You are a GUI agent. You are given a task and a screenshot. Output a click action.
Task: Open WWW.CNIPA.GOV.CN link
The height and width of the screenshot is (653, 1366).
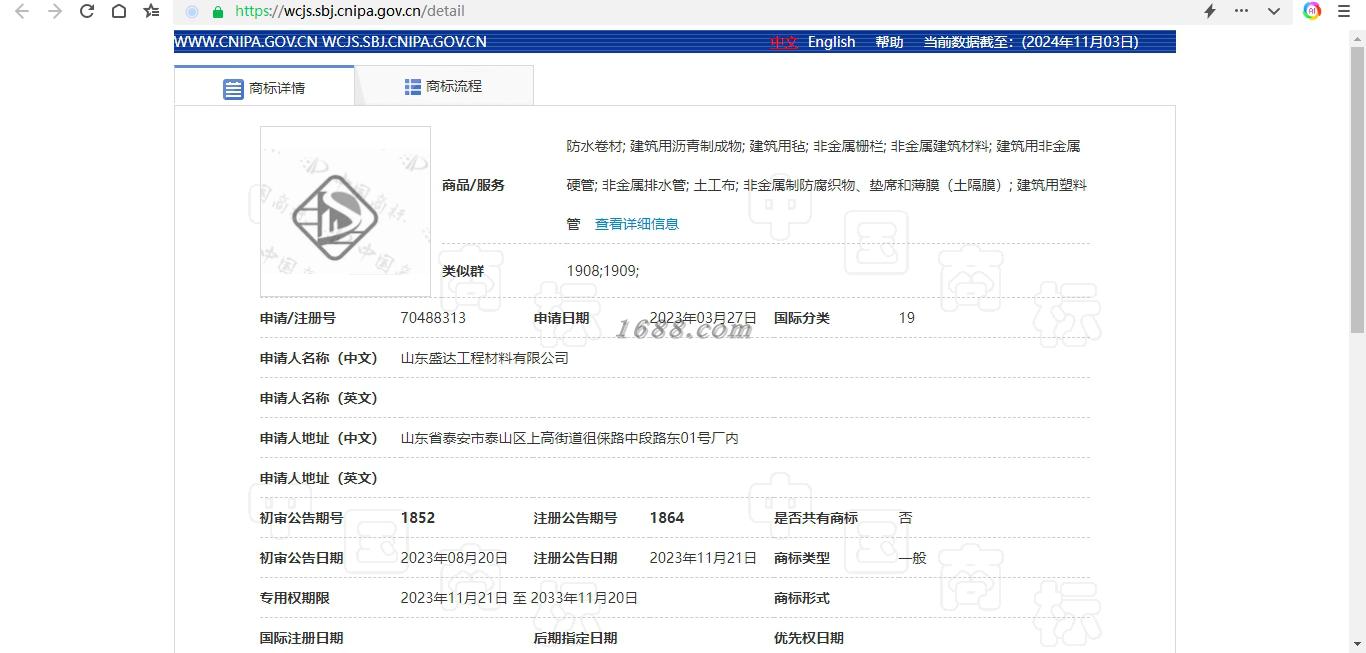(x=246, y=42)
